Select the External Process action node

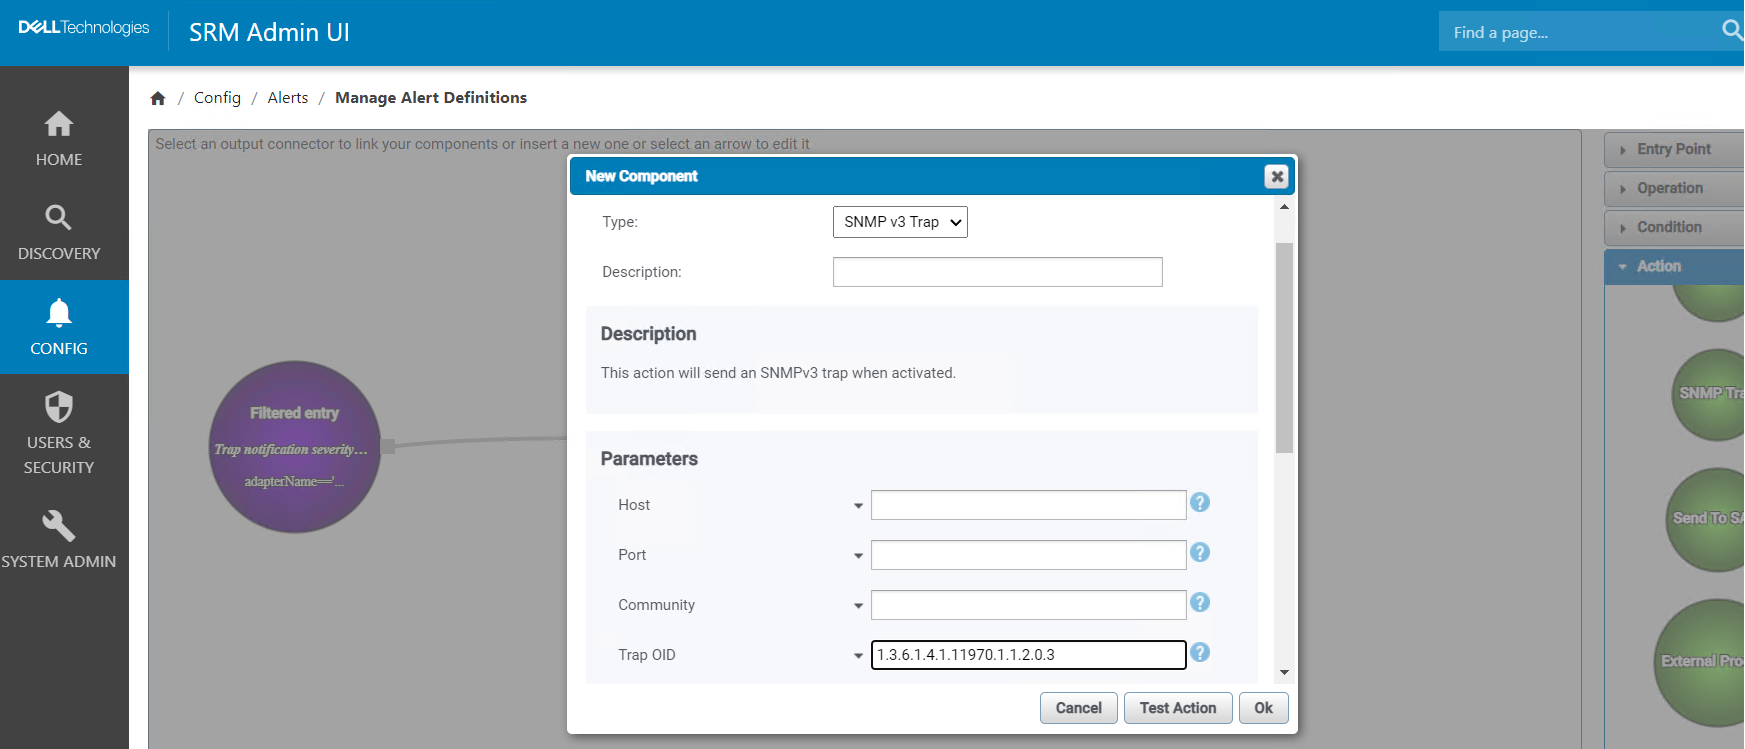(1700, 662)
